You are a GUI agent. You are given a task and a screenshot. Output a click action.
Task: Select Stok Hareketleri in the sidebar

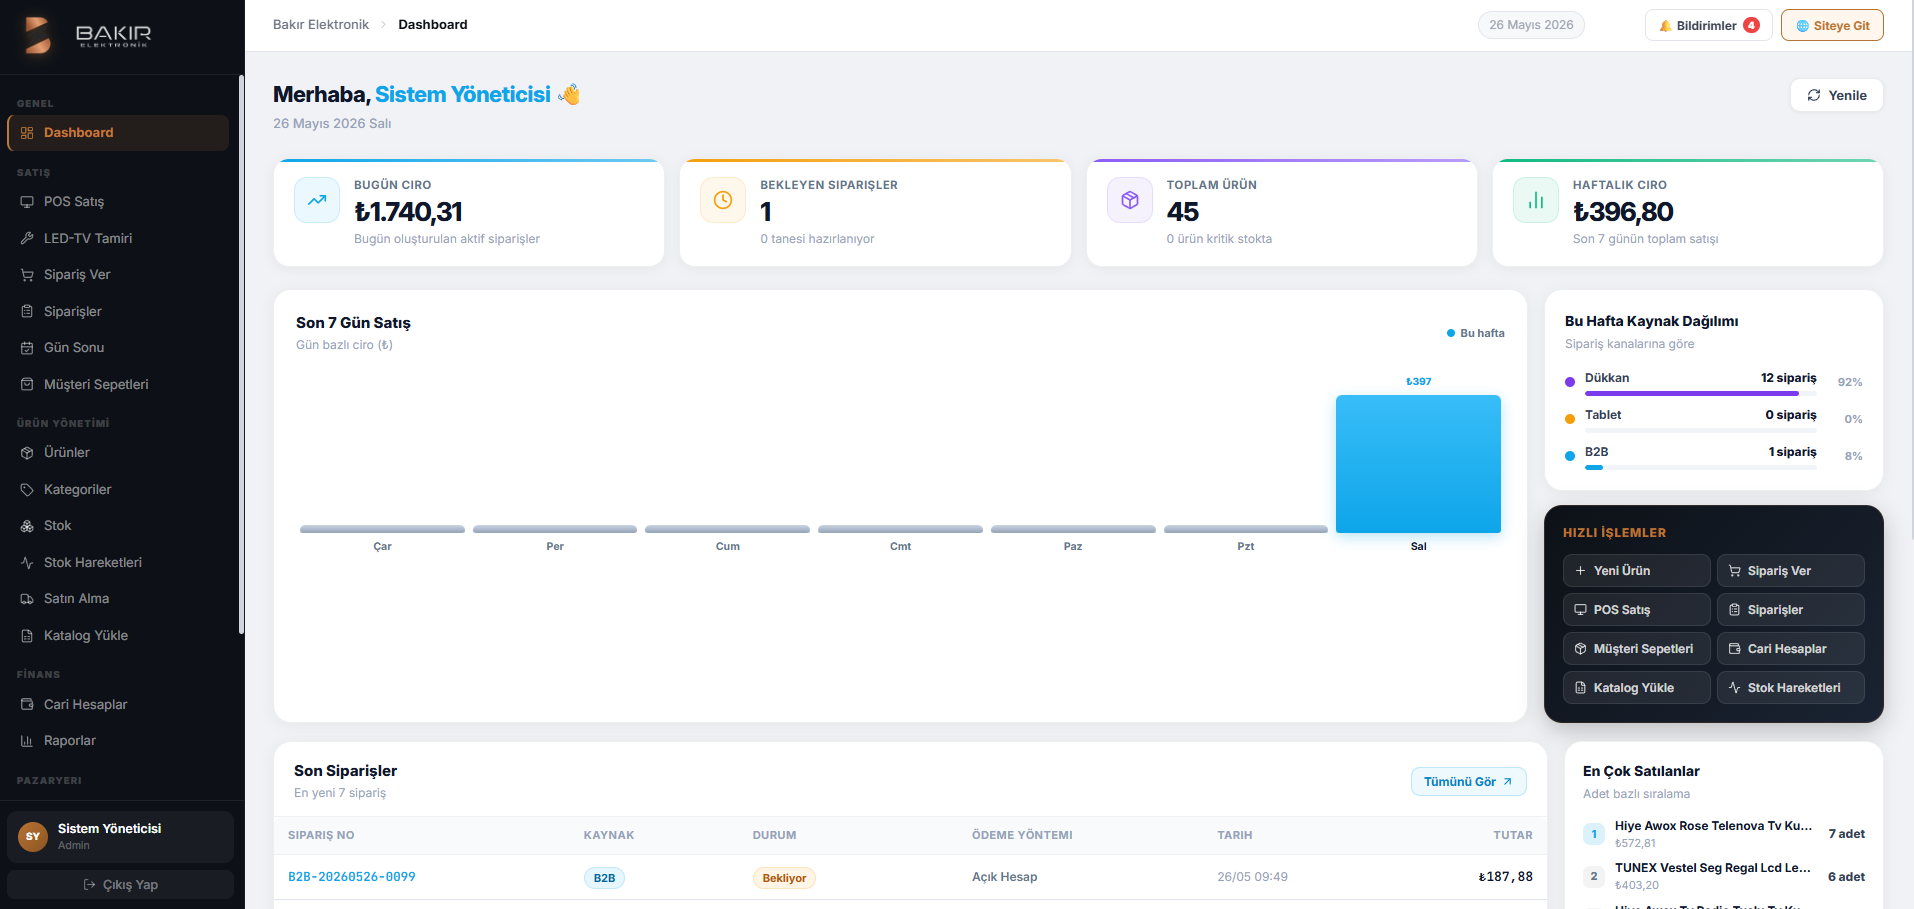point(118,563)
